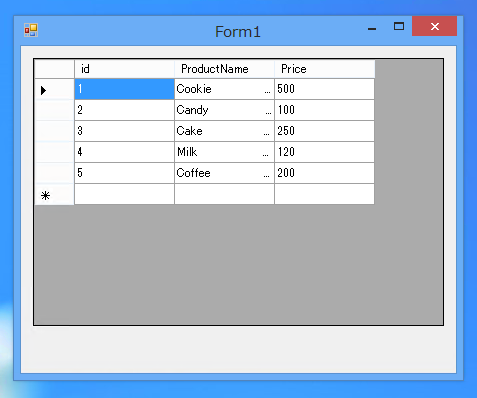Select row header for row id 2
Viewport: 477px width, 398px height.
(x=54, y=110)
